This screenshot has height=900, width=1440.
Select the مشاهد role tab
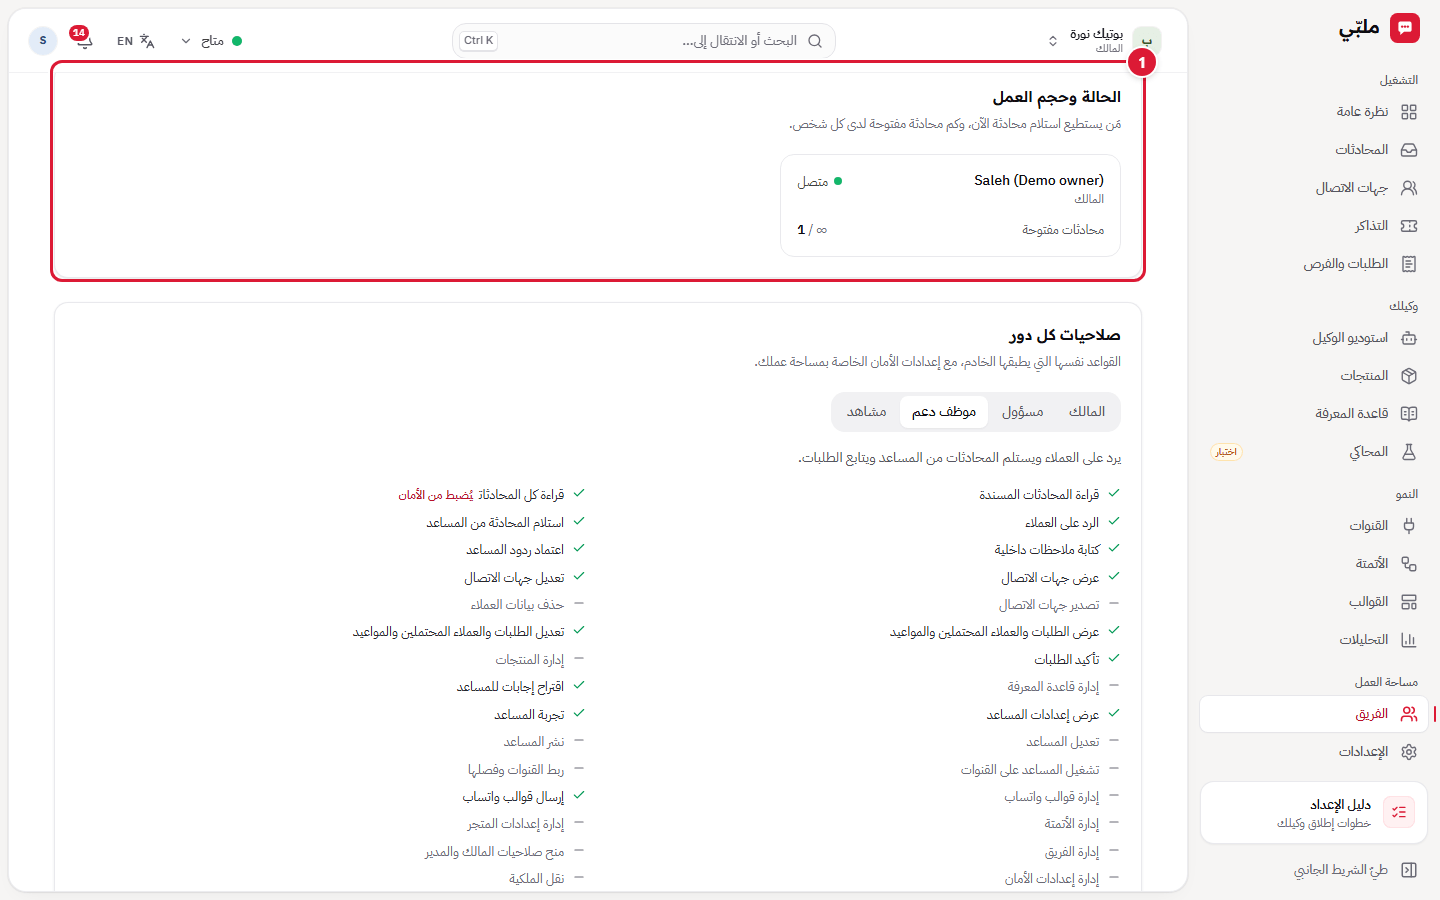[867, 412]
